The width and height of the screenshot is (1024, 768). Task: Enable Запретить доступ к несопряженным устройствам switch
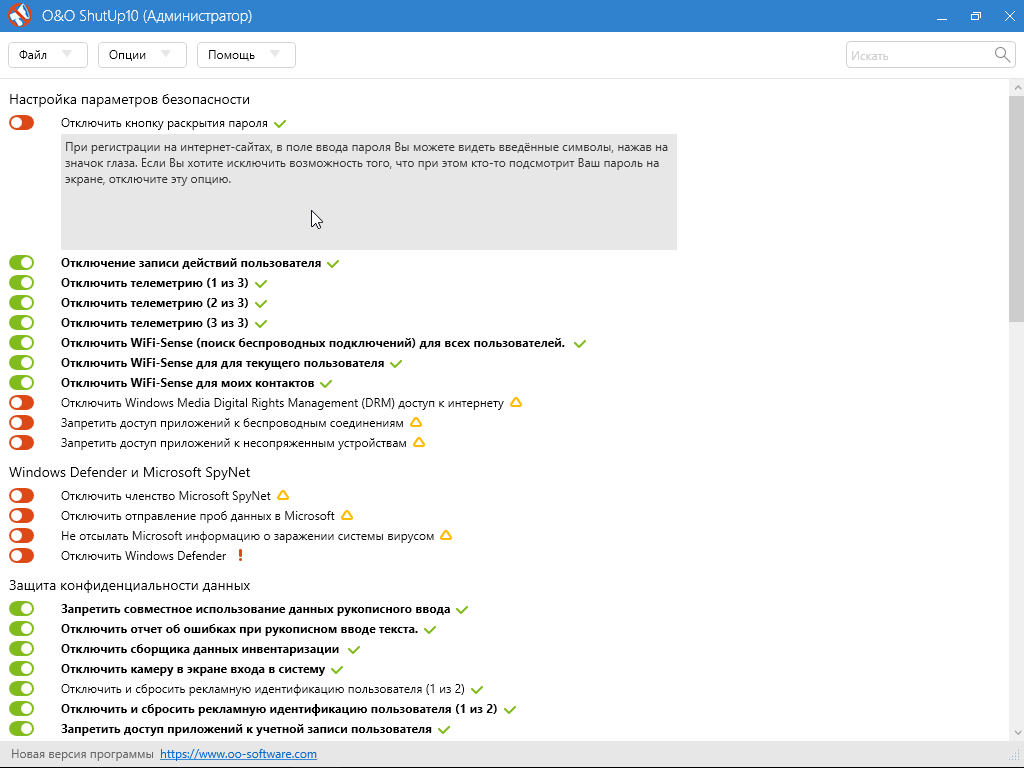pyautogui.click(x=22, y=442)
